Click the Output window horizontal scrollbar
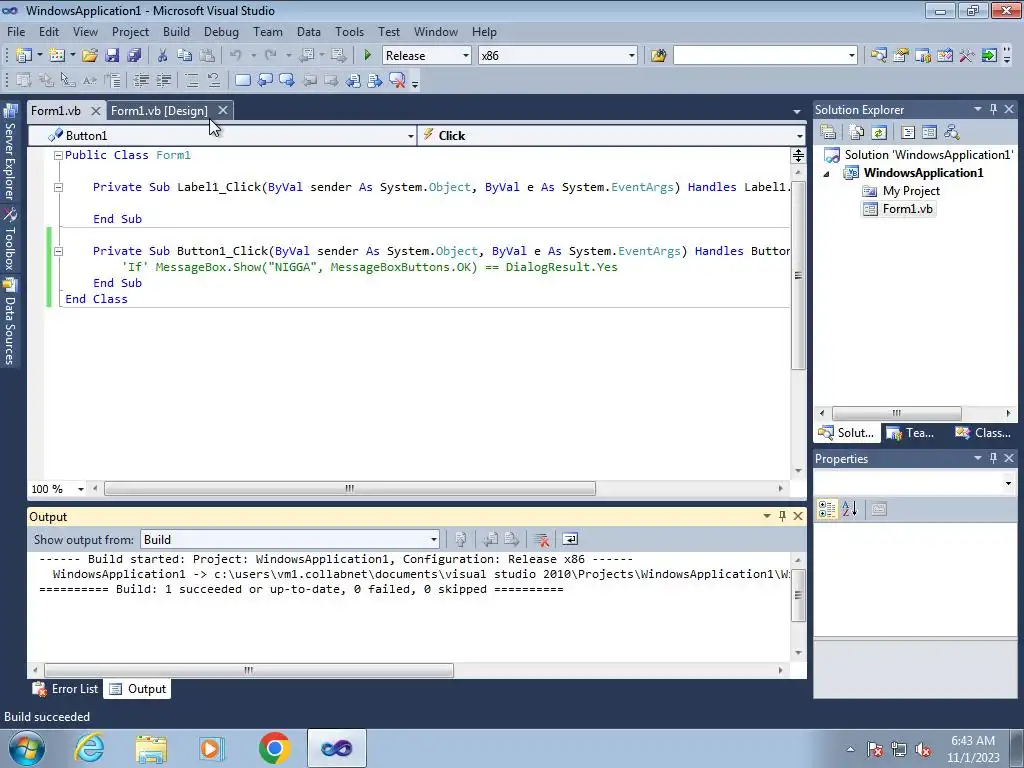 click(x=248, y=670)
